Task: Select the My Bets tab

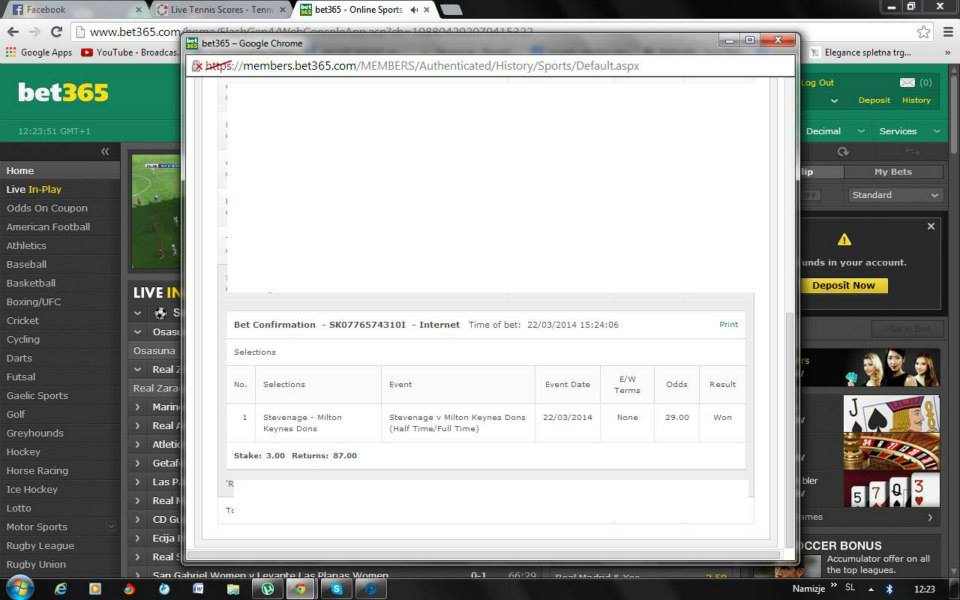Action: (893, 172)
